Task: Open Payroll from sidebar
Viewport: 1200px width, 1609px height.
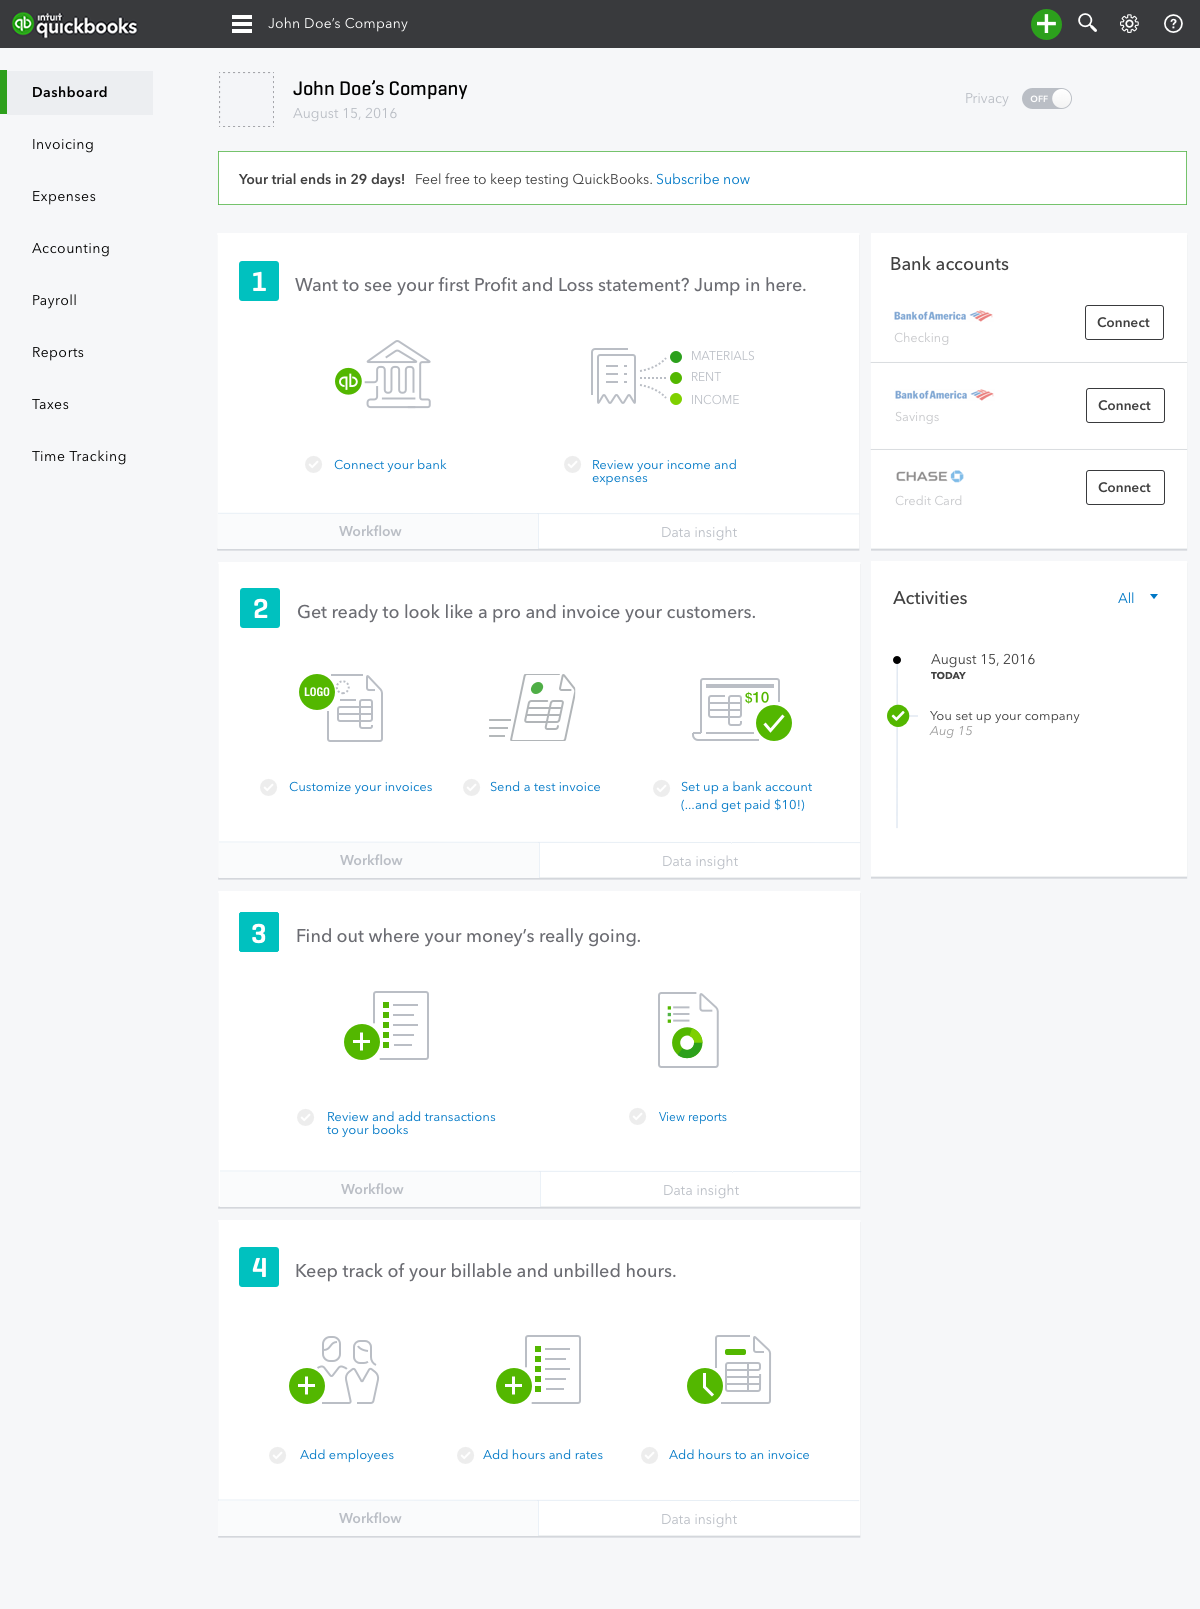Action: click(54, 300)
